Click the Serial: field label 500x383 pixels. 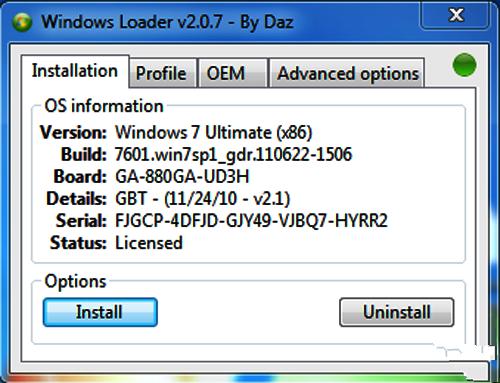click(x=81, y=221)
